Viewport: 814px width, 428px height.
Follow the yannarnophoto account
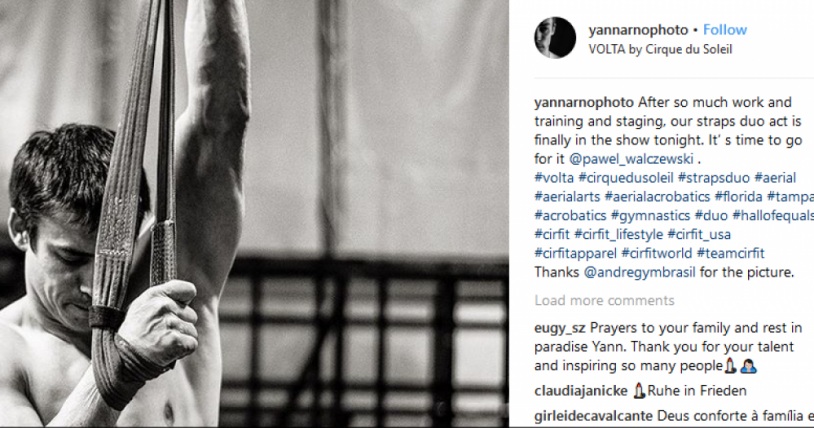pyautogui.click(x=725, y=30)
